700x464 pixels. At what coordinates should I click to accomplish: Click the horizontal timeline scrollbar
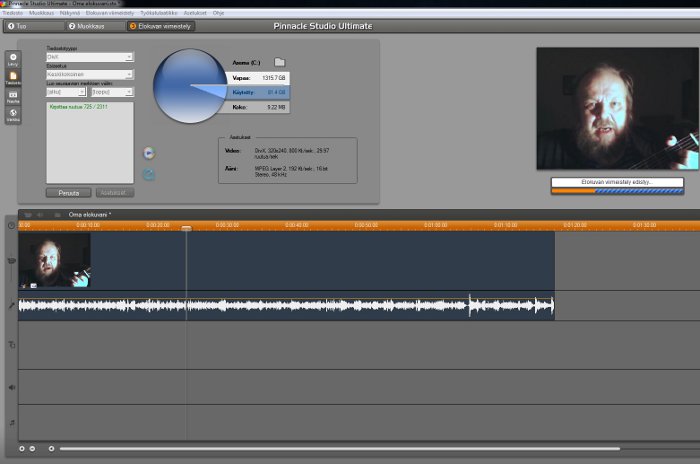pyautogui.click(x=340, y=448)
